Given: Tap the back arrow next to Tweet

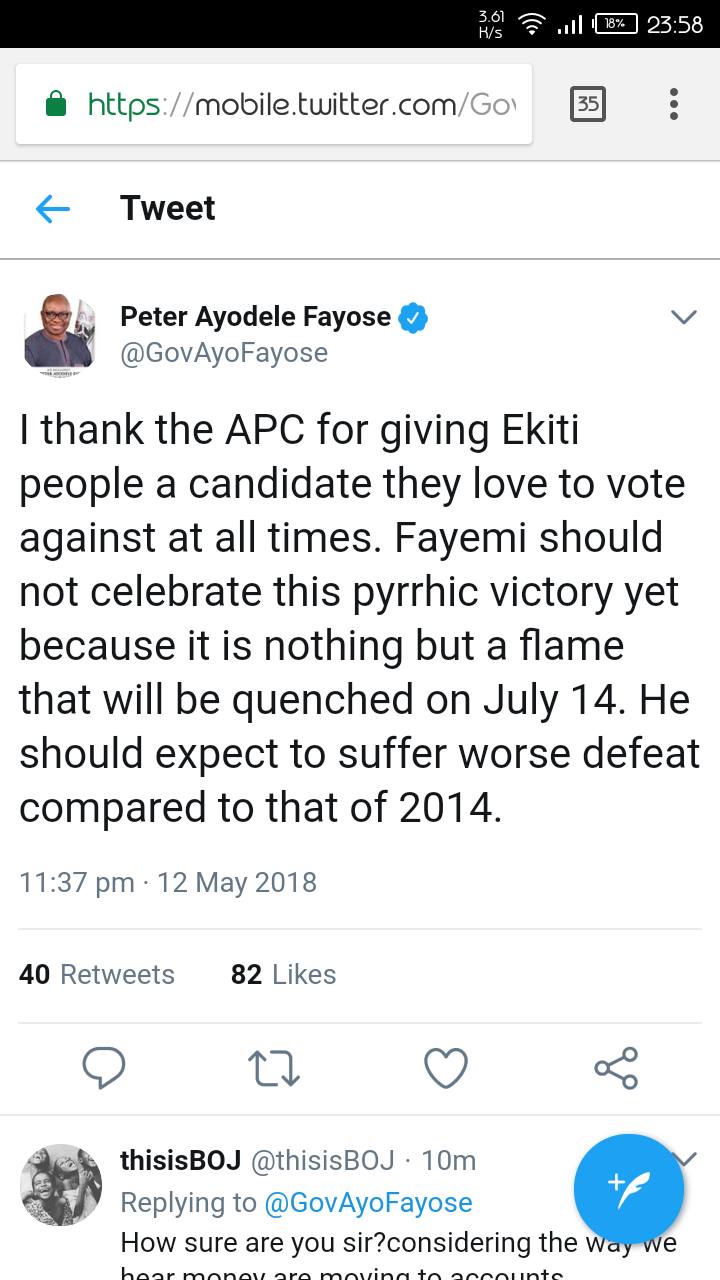Looking at the screenshot, I should pyautogui.click(x=53, y=208).
